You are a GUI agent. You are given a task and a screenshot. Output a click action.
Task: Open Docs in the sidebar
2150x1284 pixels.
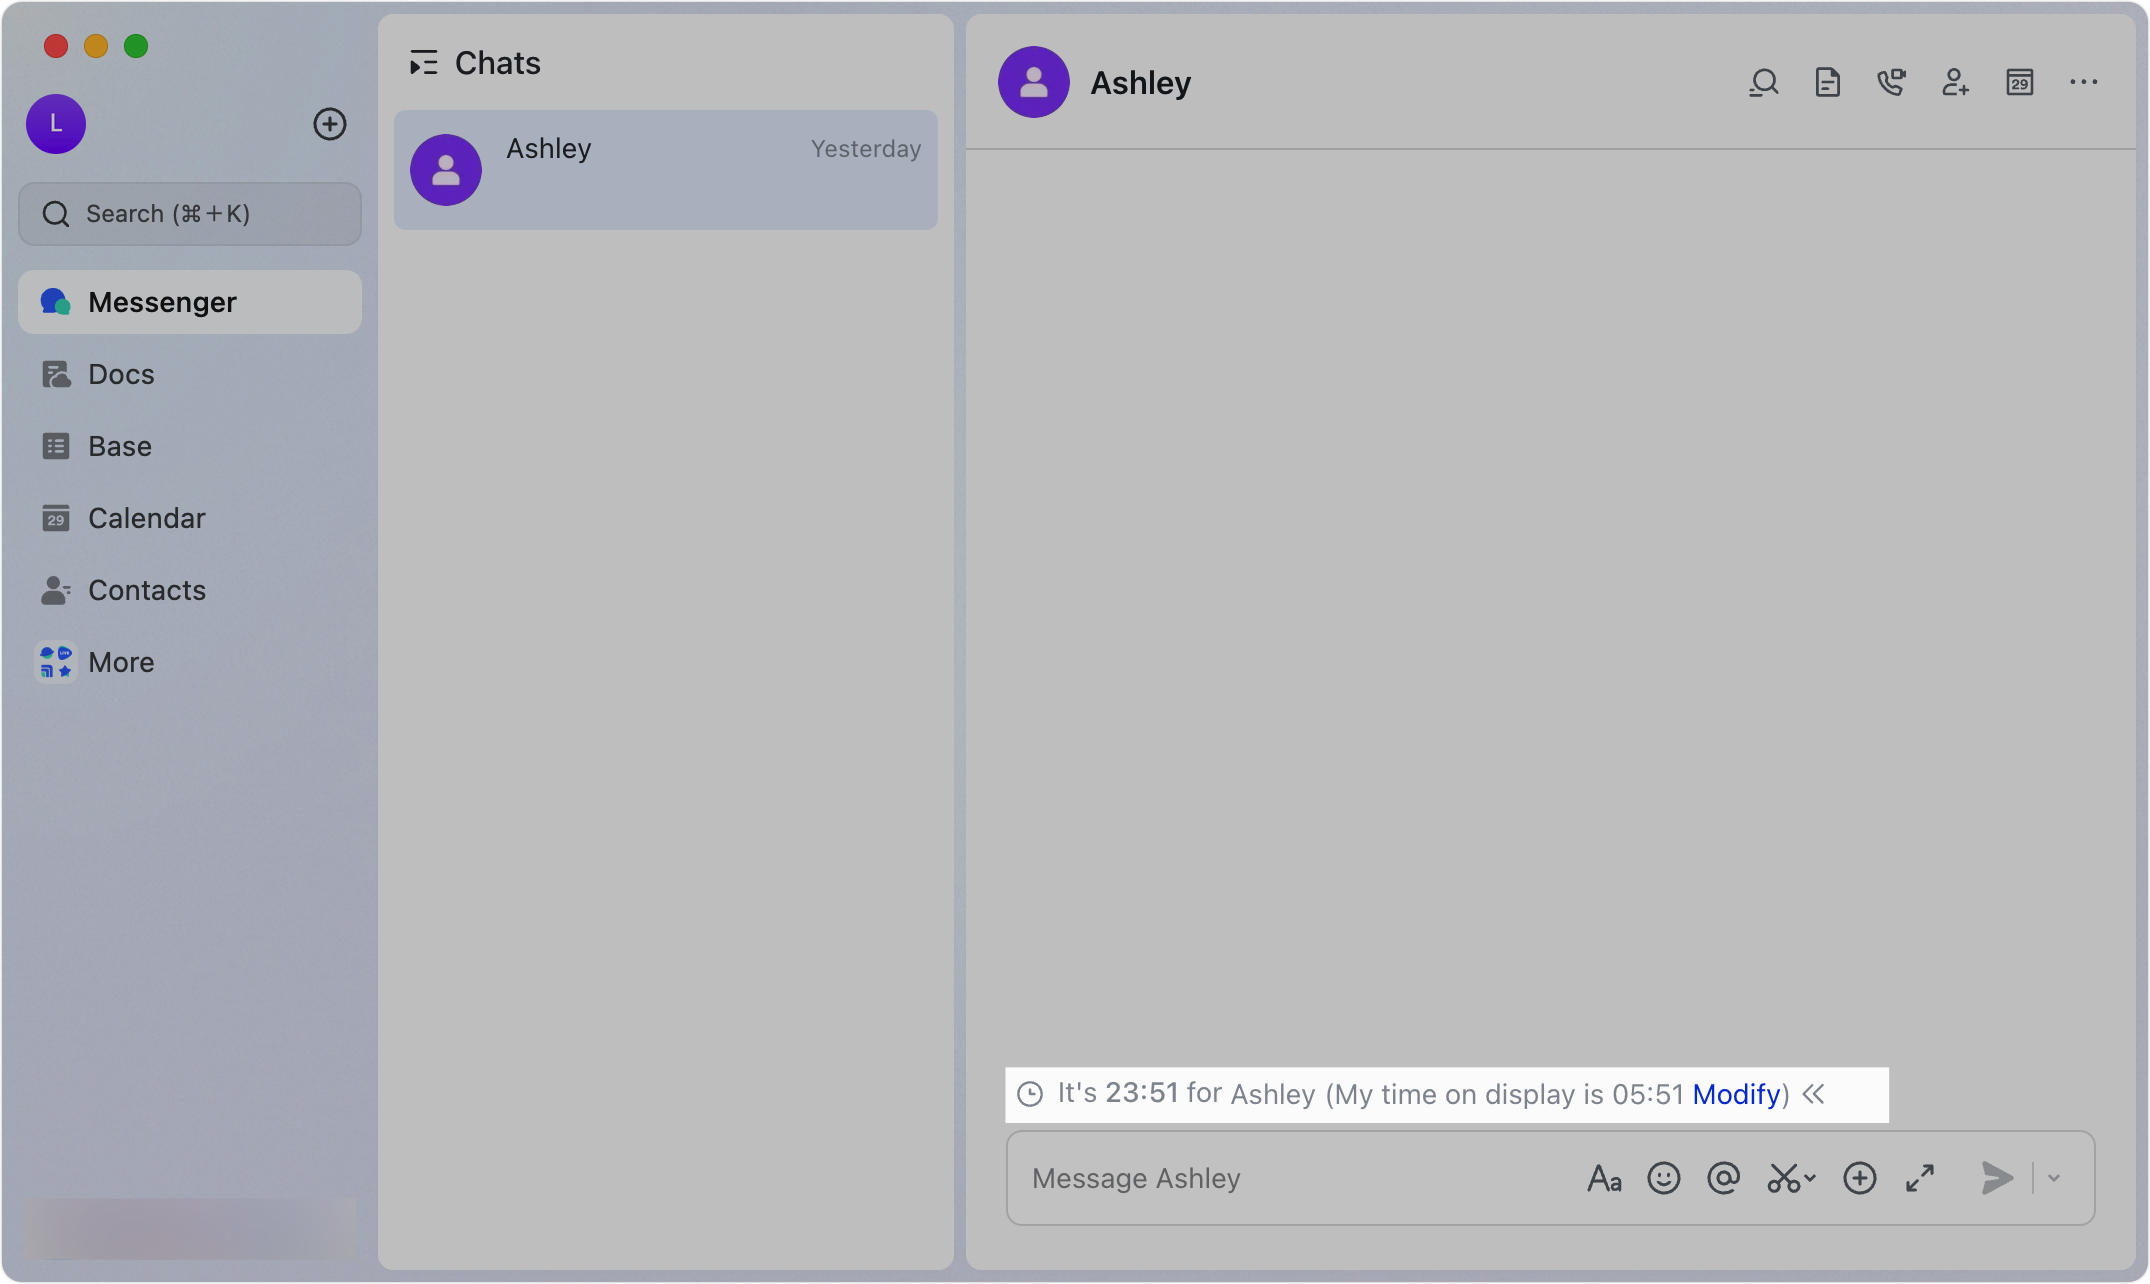coord(190,374)
